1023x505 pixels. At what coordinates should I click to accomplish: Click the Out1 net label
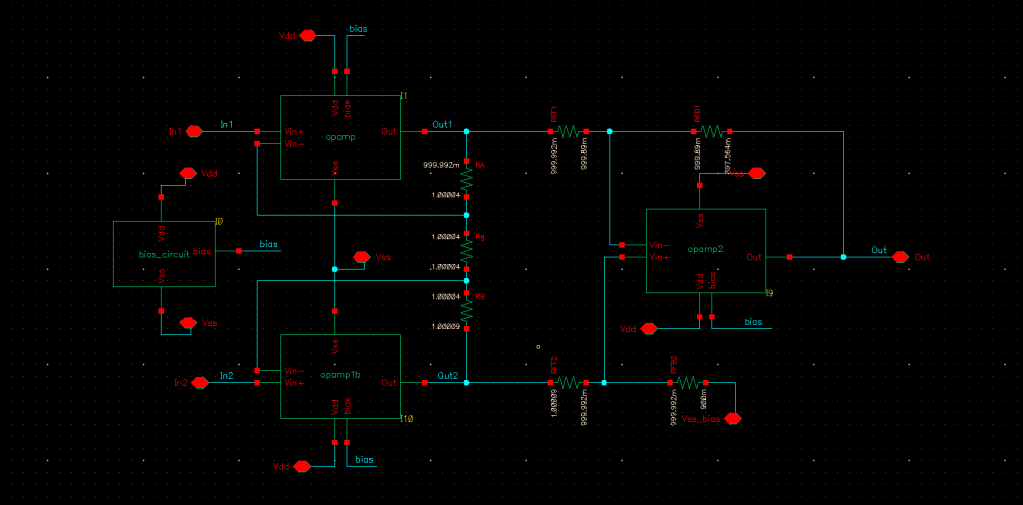[x=442, y=125]
